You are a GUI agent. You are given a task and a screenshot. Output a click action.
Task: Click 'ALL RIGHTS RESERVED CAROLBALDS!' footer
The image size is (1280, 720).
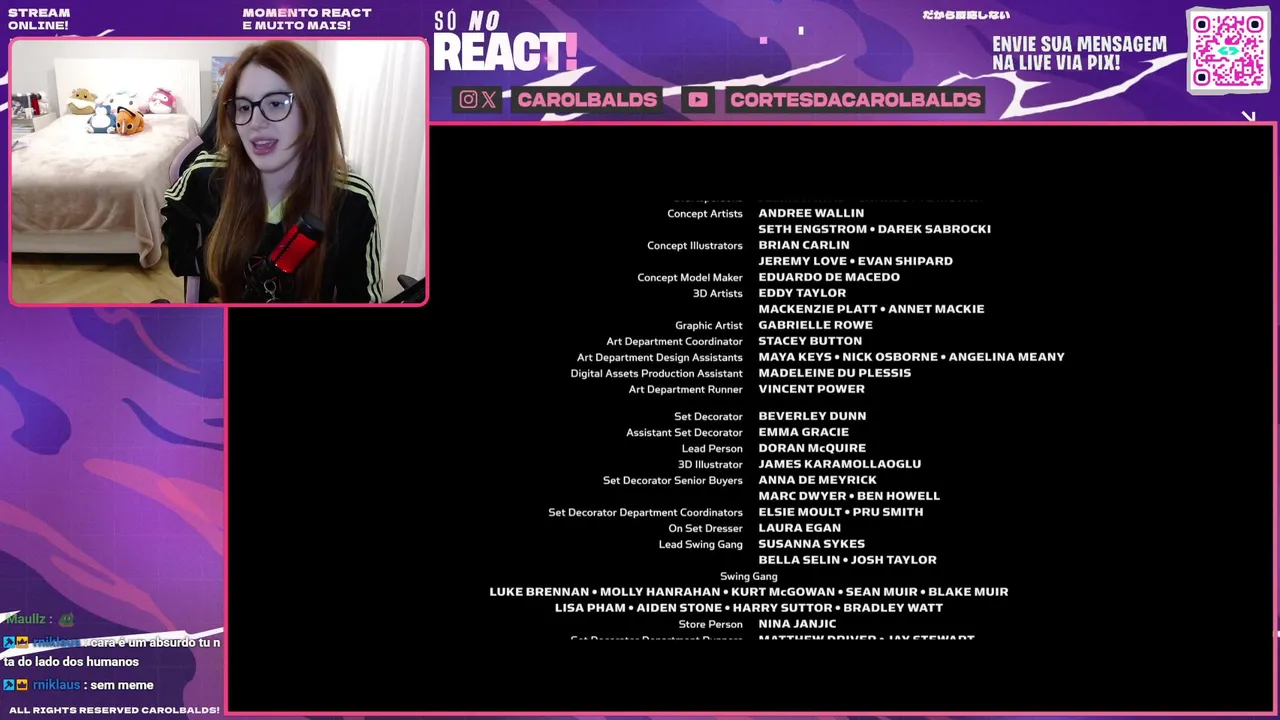114,710
